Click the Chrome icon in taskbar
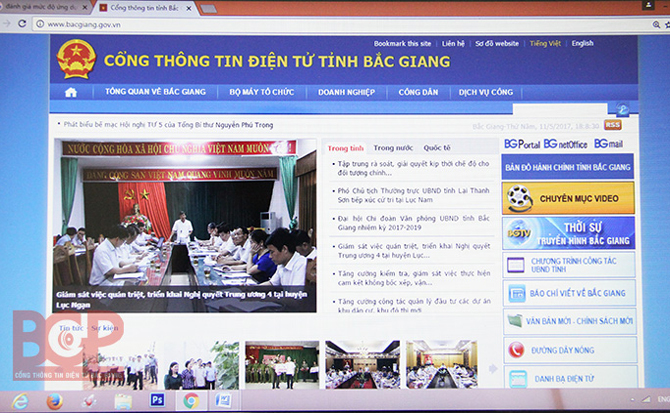This screenshot has width=670, height=413. tap(190, 400)
